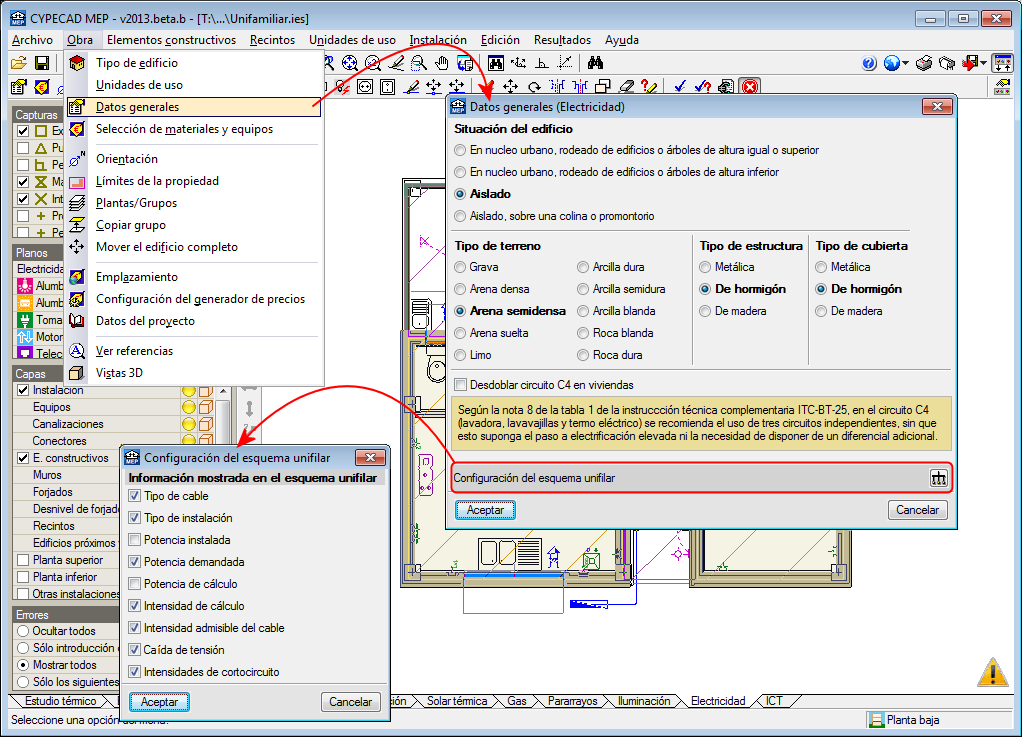Click yellow circle beside Instalación layer
Image resolution: width=1022 pixels, height=737 pixels.
click(x=188, y=390)
